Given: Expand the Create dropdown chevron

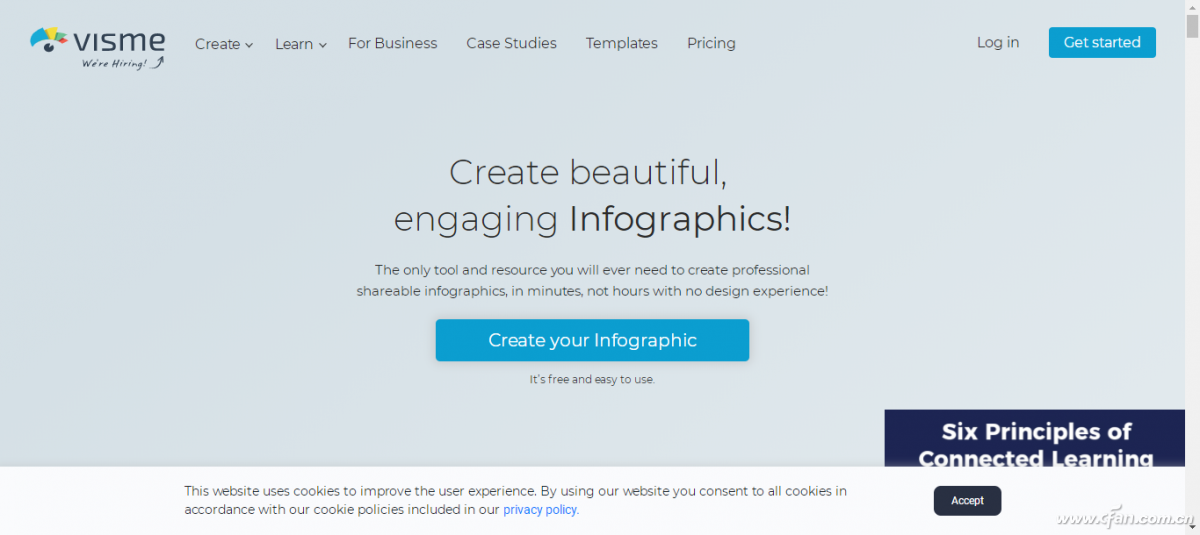Looking at the screenshot, I should [249, 45].
